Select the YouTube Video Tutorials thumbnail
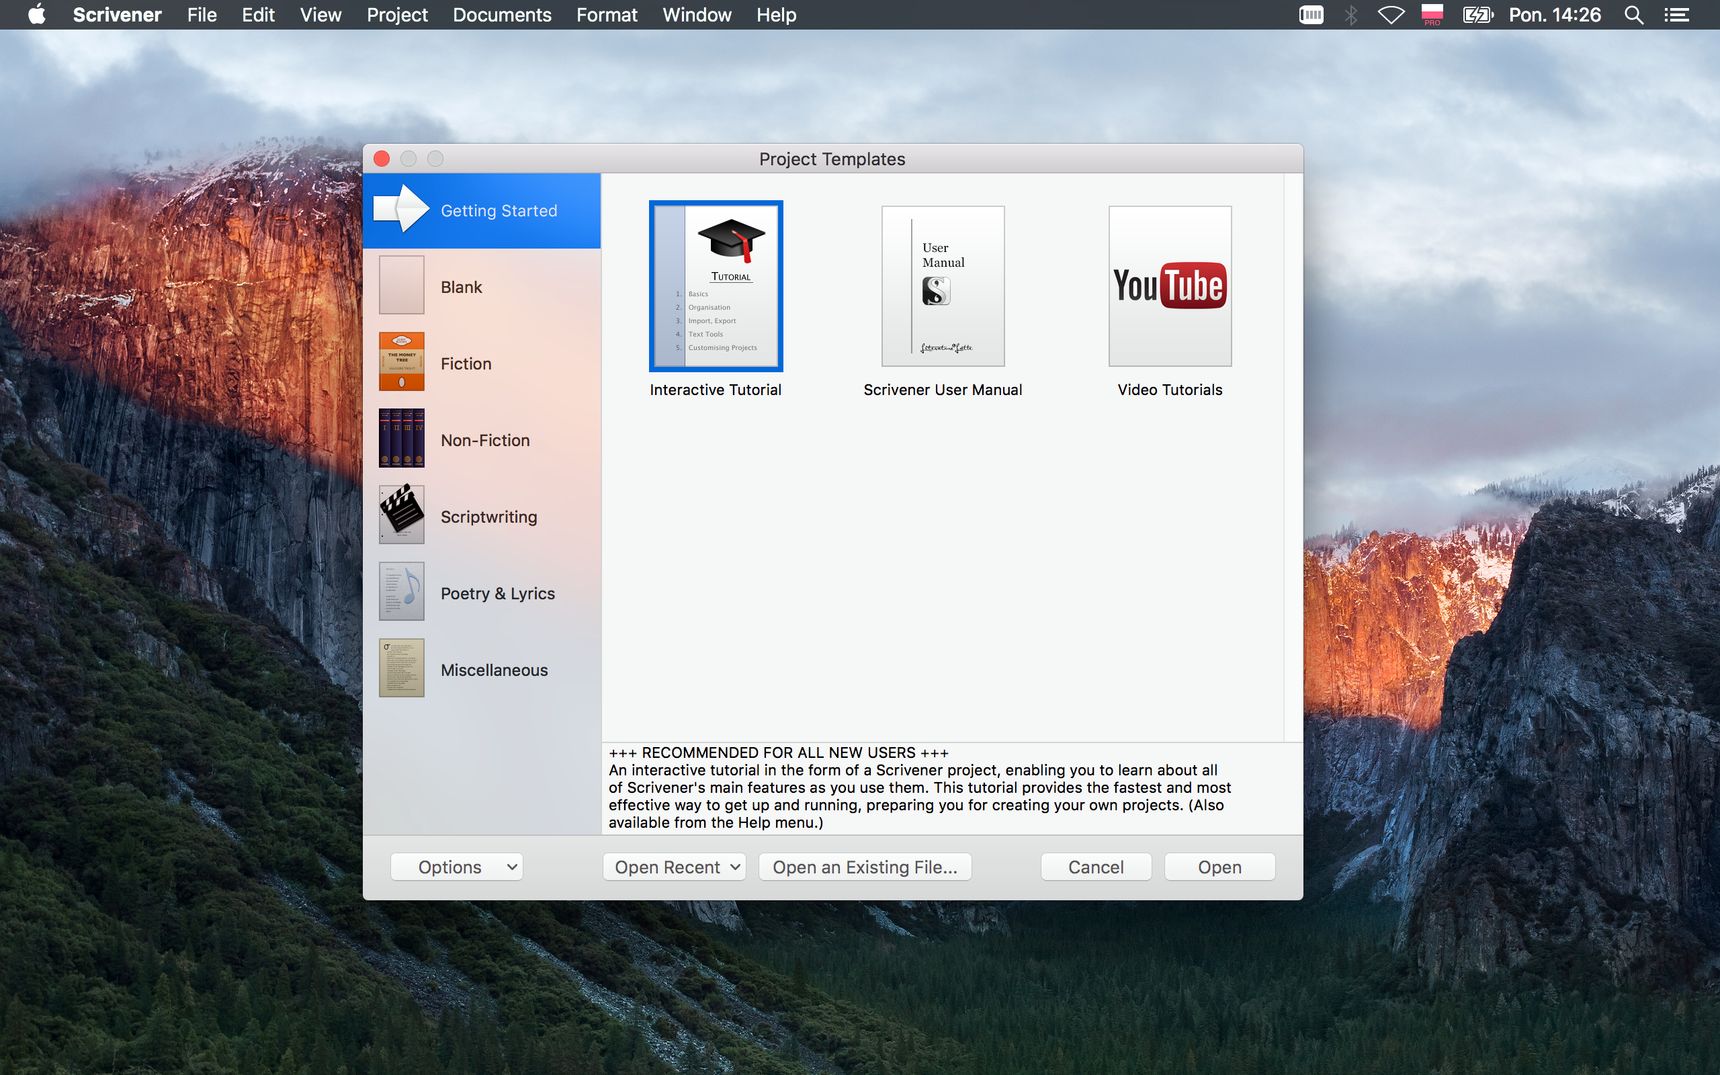This screenshot has width=1720, height=1075. point(1170,286)
